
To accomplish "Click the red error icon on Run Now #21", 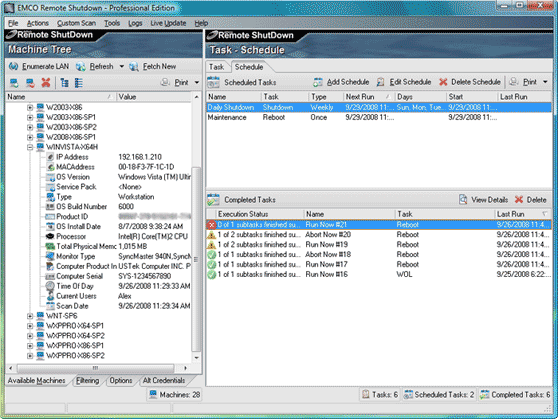I will [x=212, y=225].
